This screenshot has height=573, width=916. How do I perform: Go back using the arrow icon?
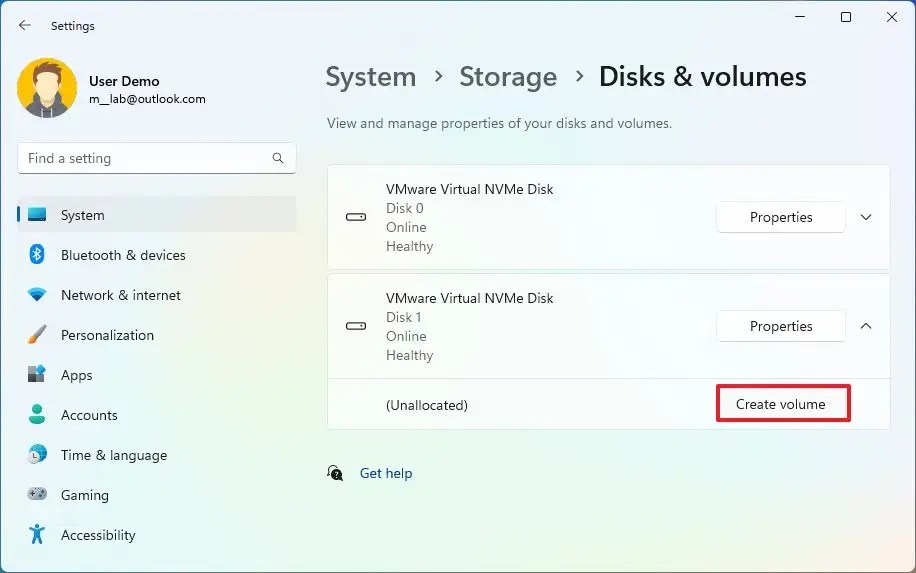tap(25, 26)
